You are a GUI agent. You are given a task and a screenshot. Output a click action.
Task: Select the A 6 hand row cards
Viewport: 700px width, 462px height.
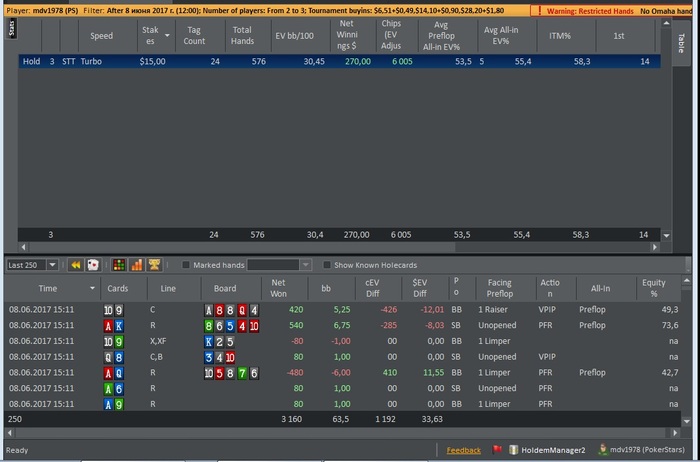tap(113, 389)
